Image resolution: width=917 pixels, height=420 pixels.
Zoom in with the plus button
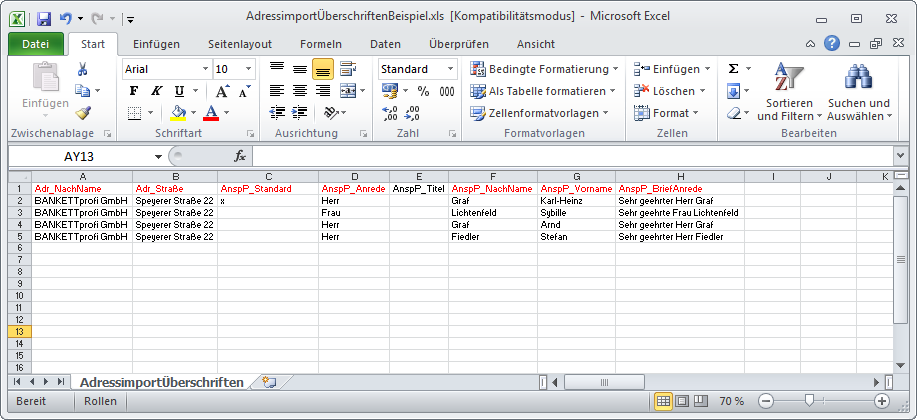[x=882, y=401]
